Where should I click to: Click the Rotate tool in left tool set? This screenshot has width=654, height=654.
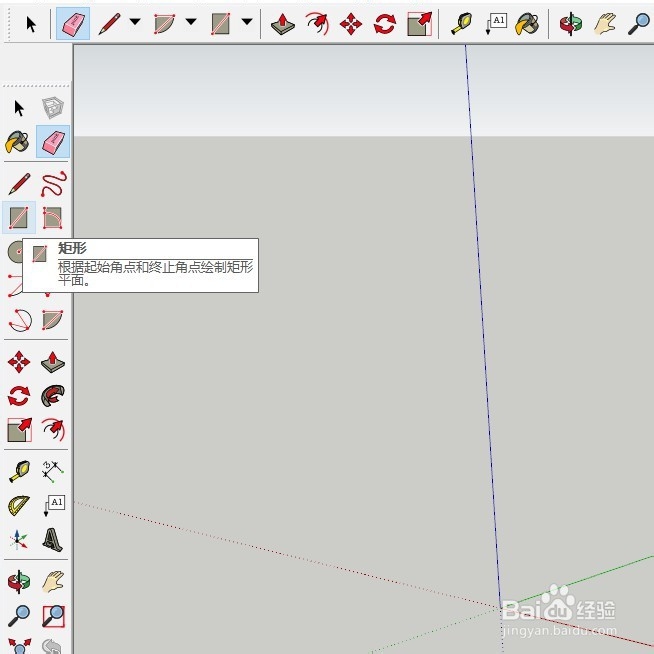tap(19, 396)
